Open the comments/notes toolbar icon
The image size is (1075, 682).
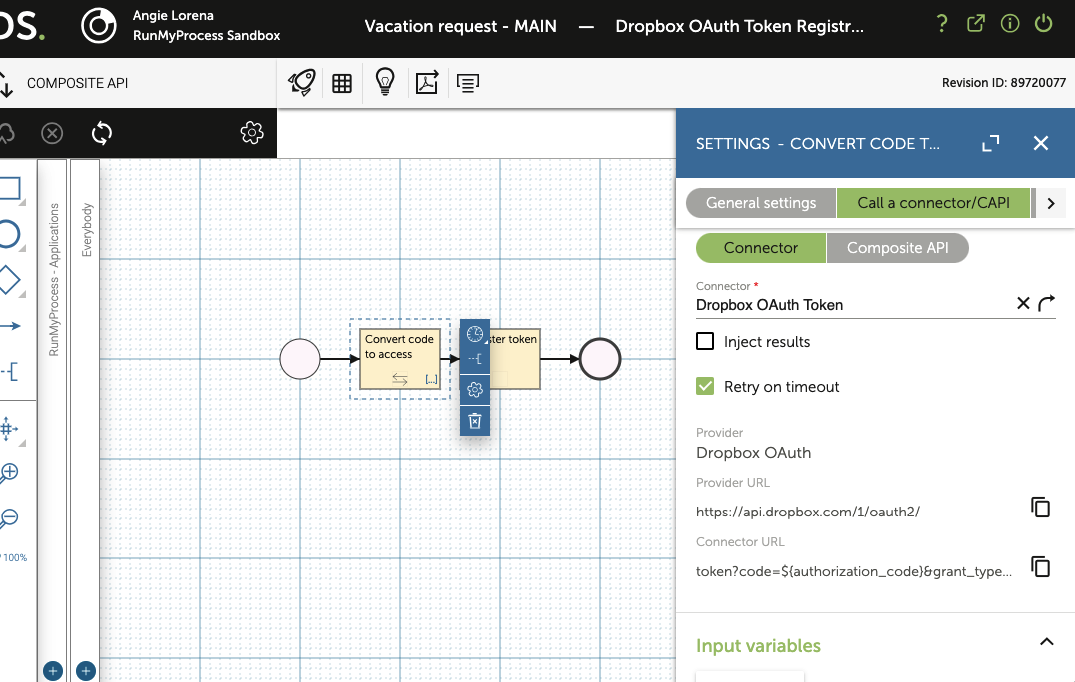click(x=468, y=84)
